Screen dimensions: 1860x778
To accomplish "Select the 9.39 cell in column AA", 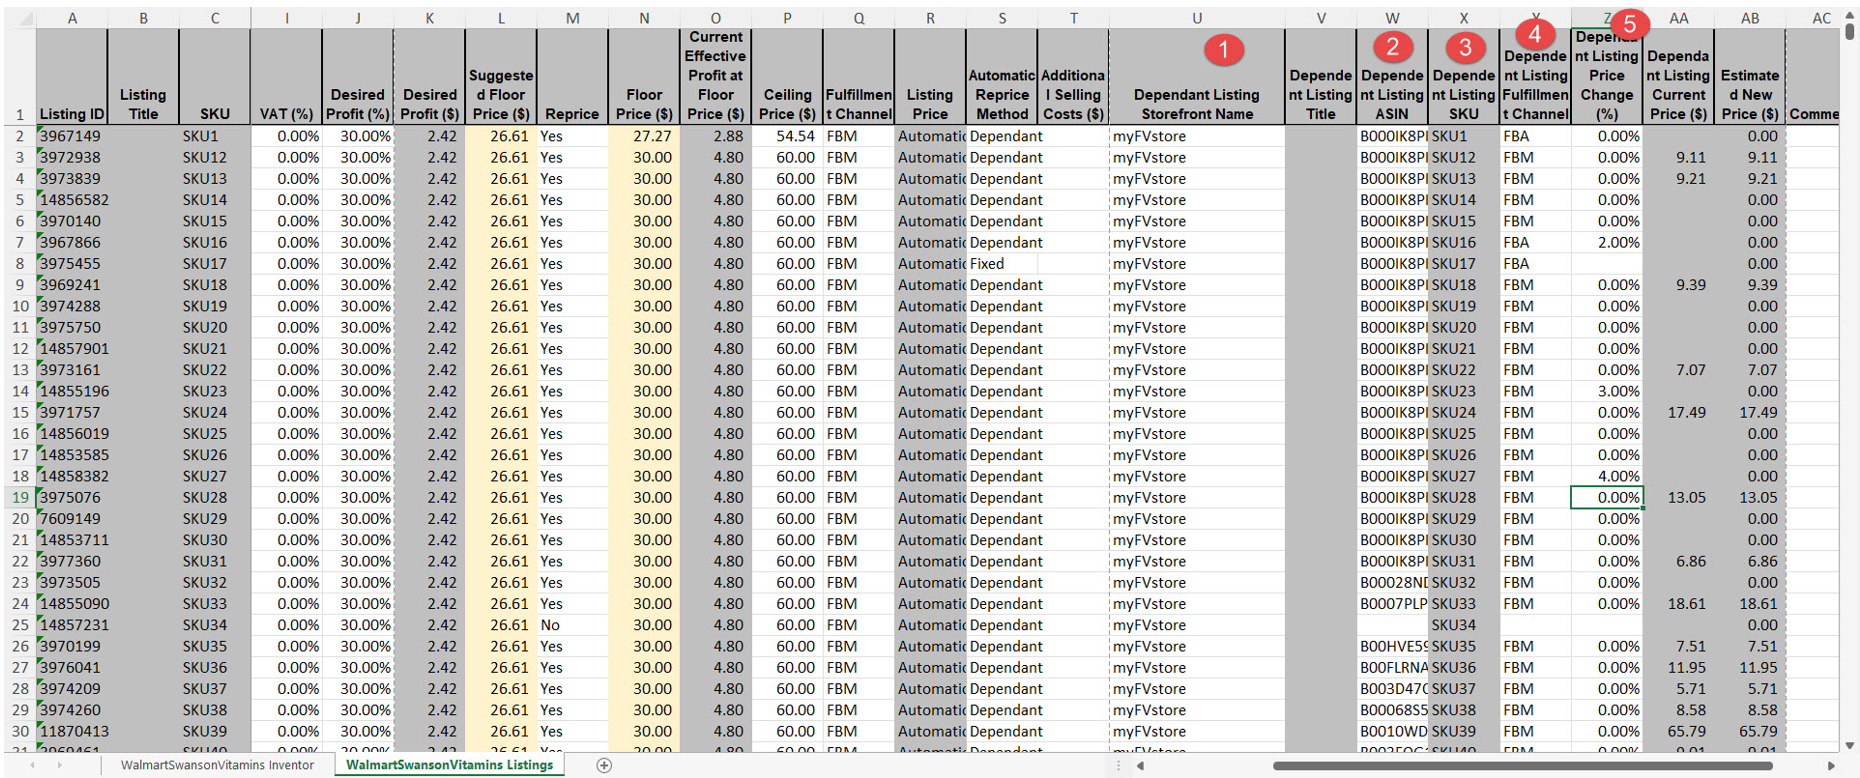I will tap(1678, 285).
